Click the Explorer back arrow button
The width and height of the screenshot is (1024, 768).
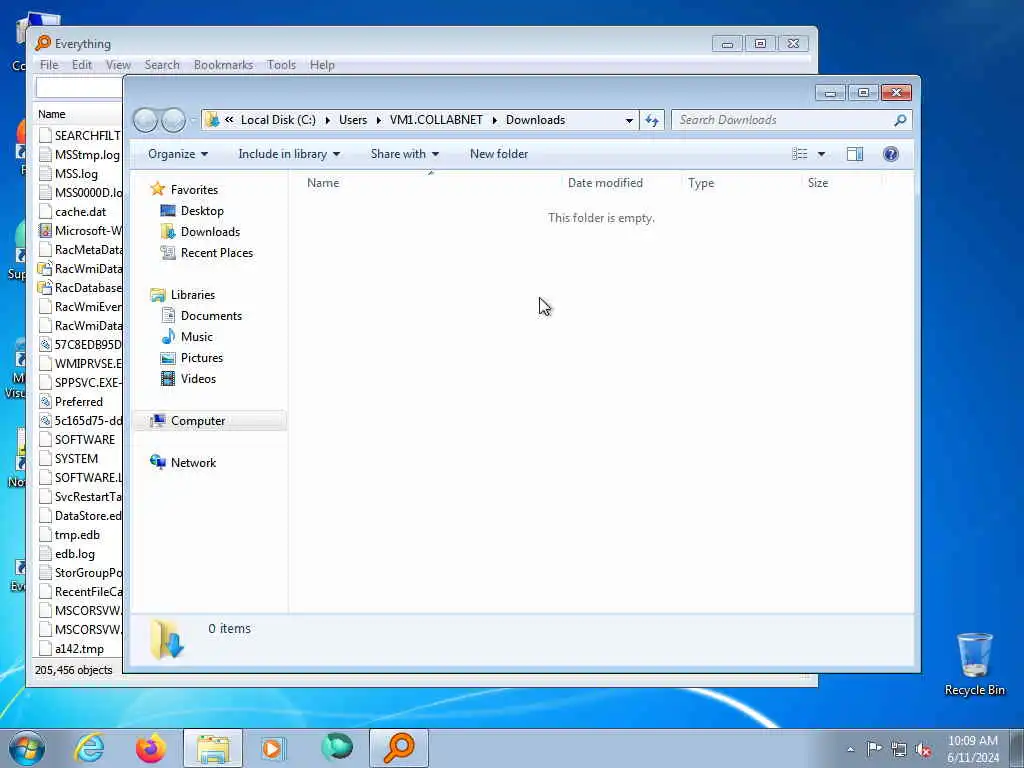point(146,120)
